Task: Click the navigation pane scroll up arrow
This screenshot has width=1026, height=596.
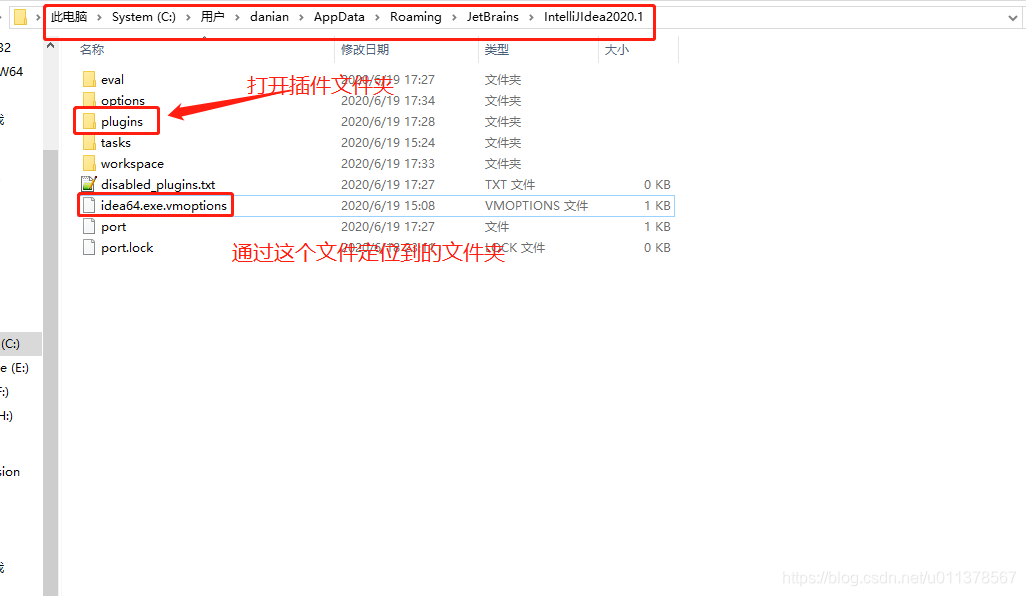Action: coord(50,46)
